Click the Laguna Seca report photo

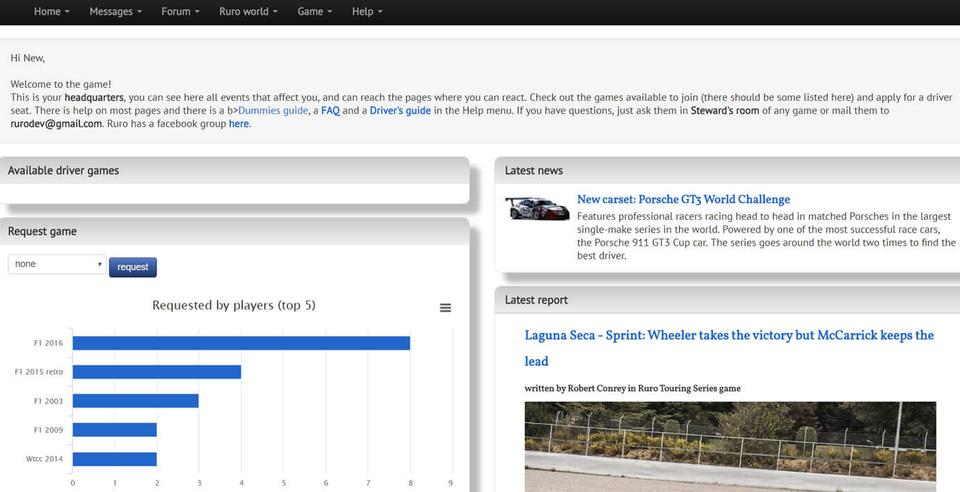point(730,446)
